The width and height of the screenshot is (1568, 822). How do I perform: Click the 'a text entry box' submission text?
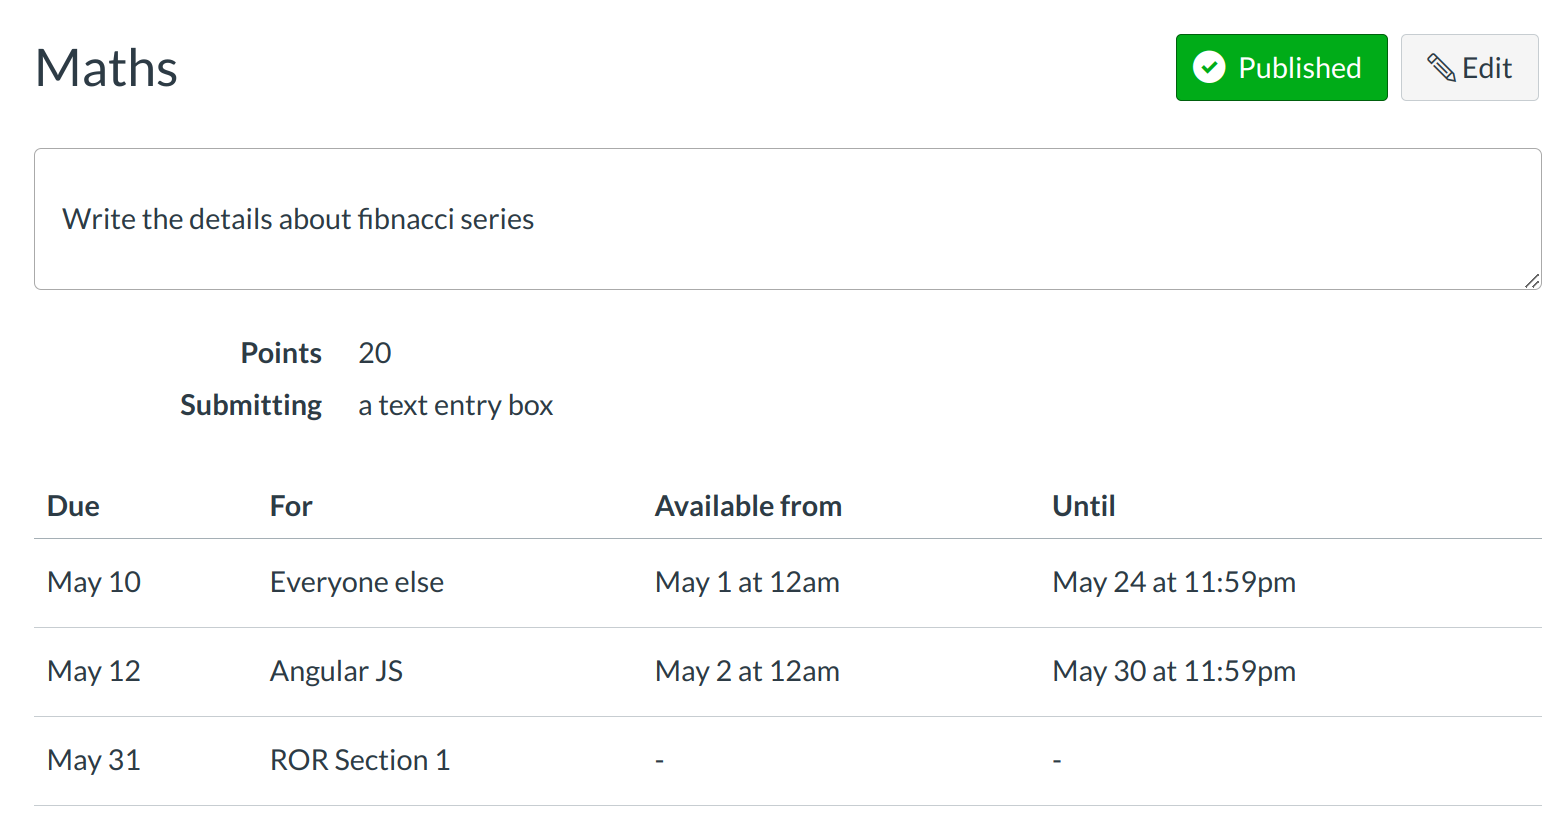[455, 405]
